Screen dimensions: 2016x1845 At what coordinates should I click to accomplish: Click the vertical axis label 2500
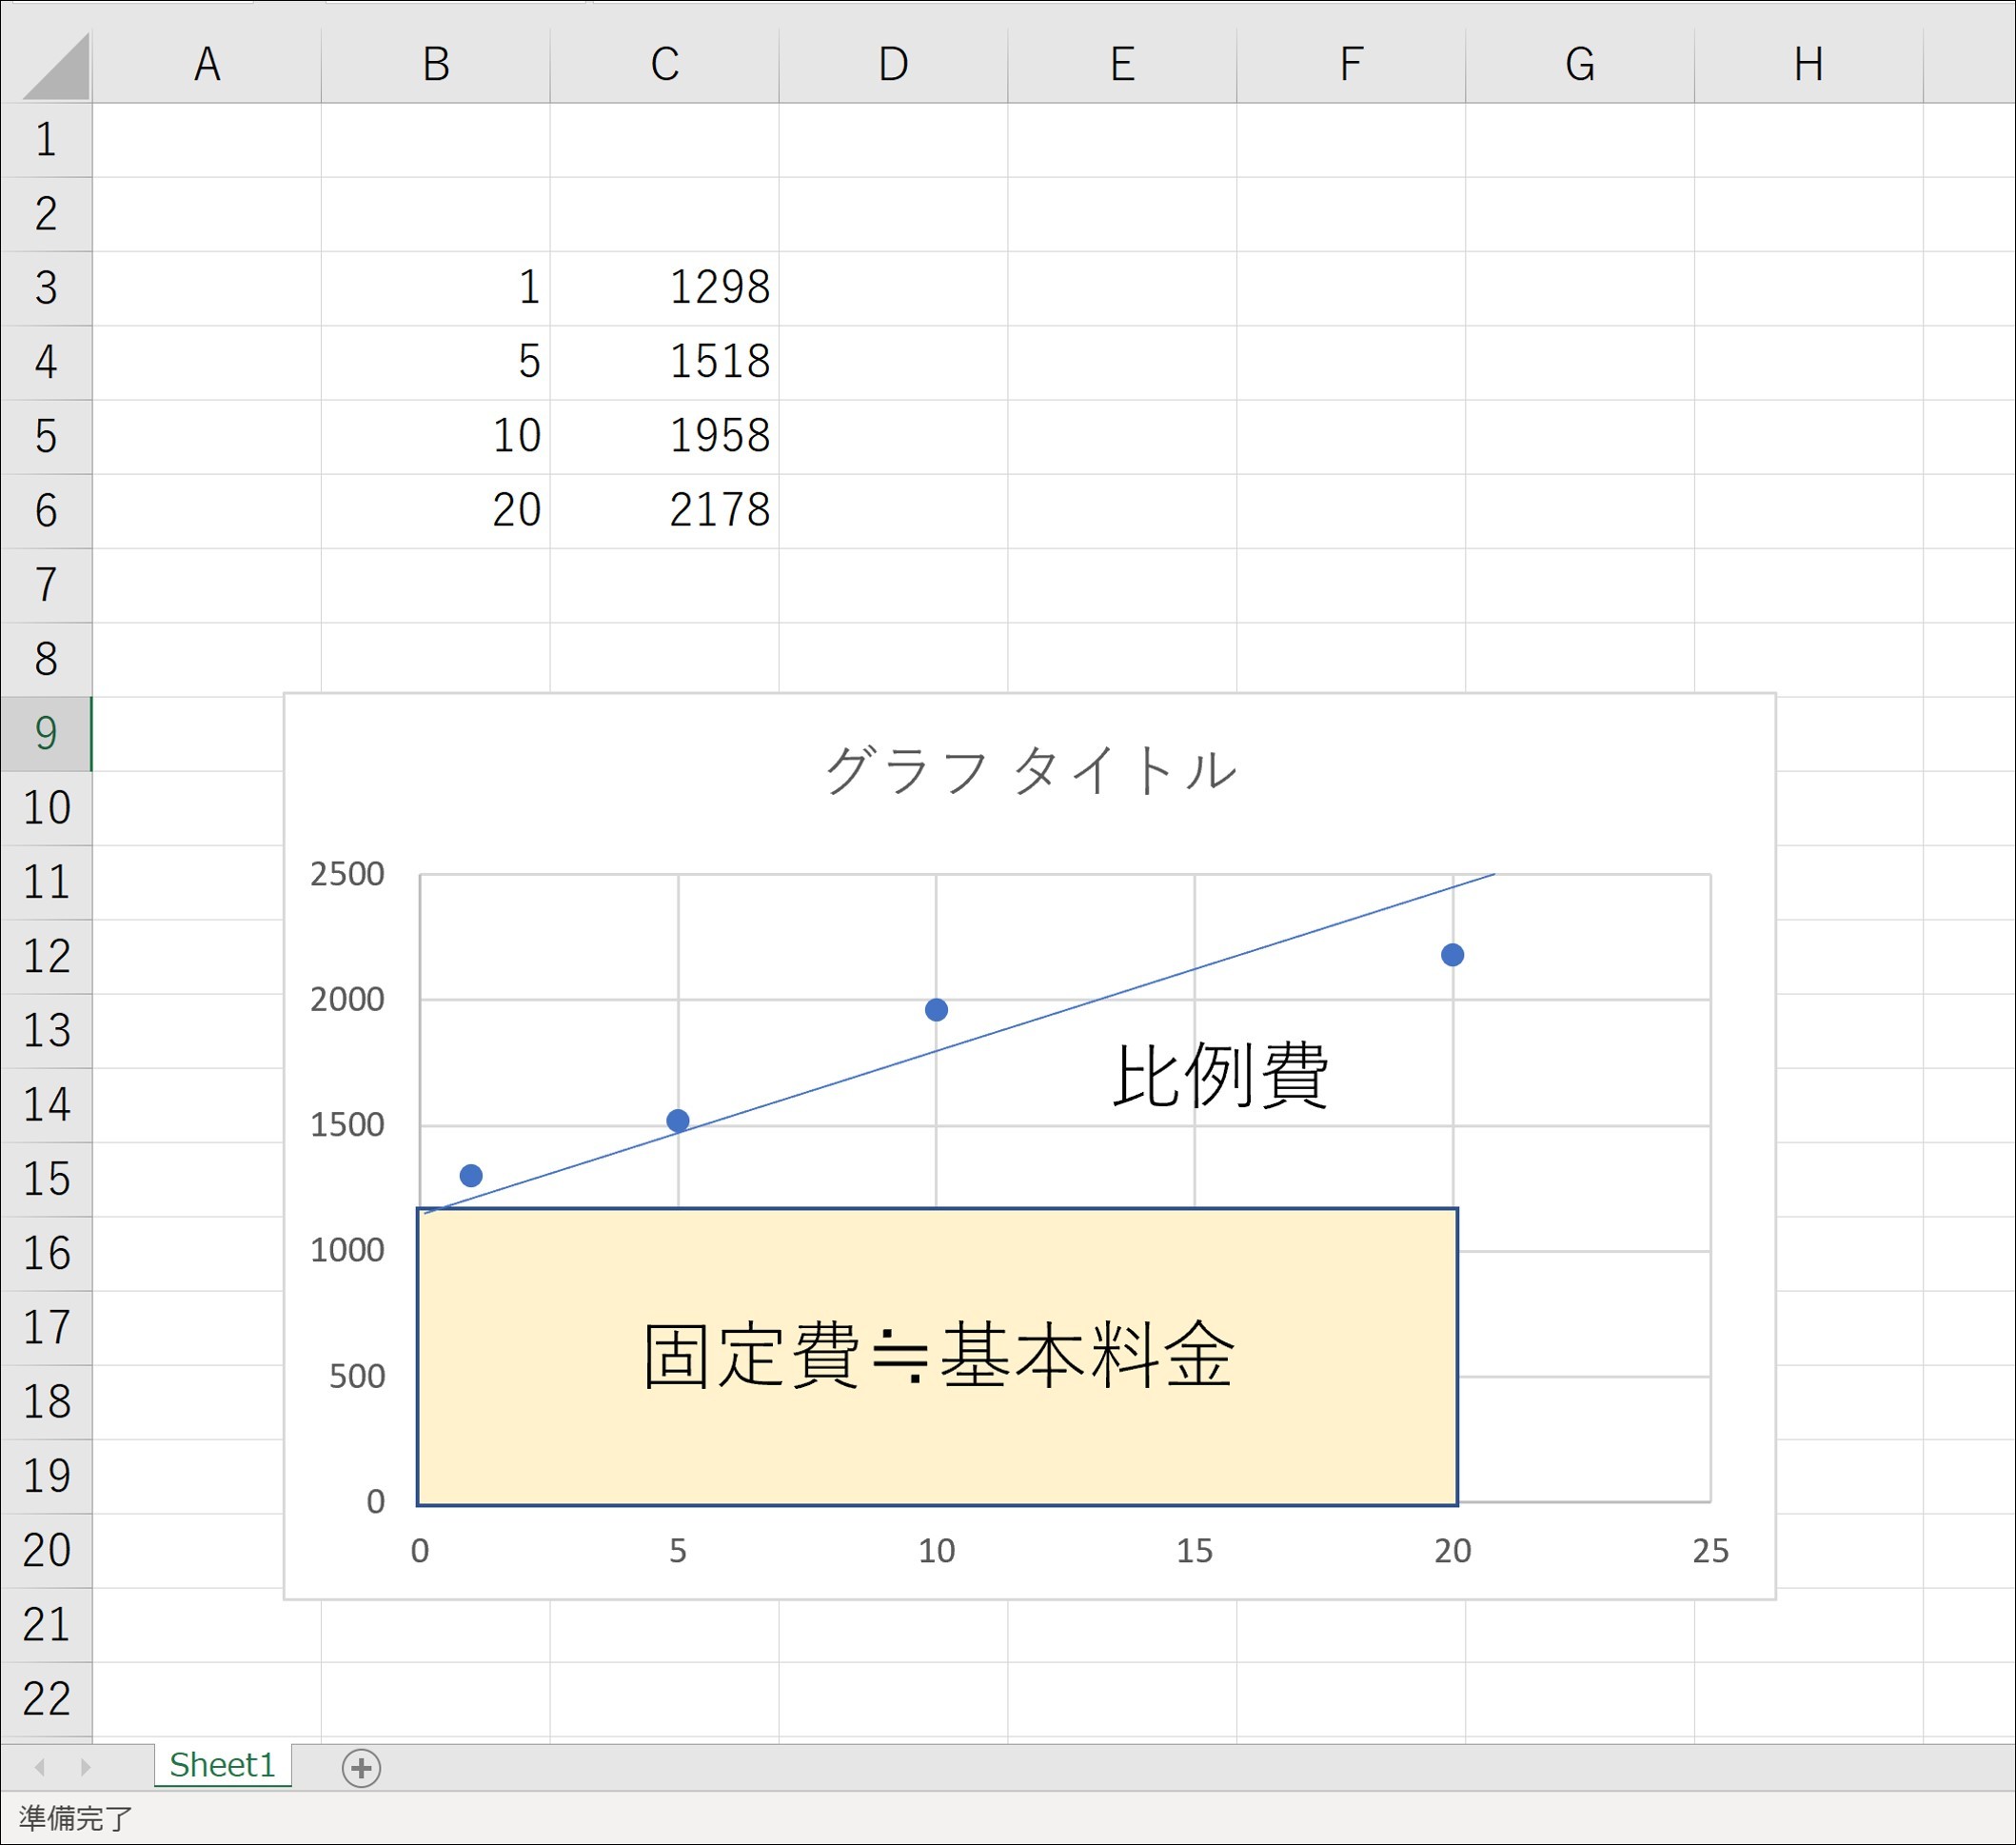tap(347, 875)
